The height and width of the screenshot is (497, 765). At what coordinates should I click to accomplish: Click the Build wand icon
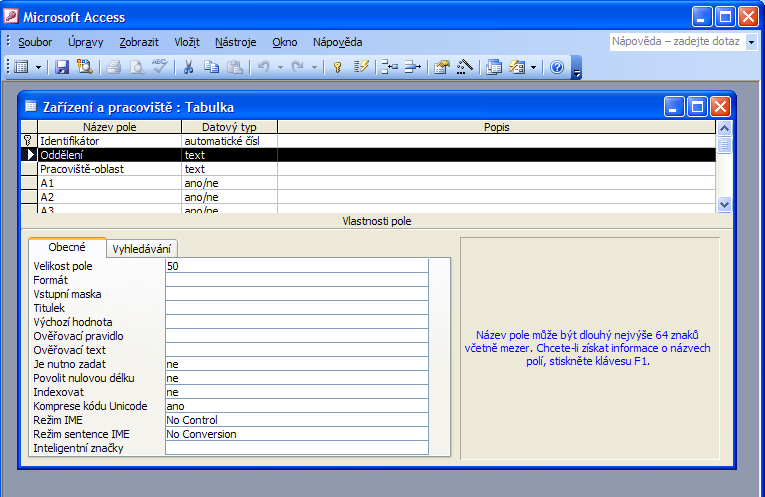[x=464, y=67]
